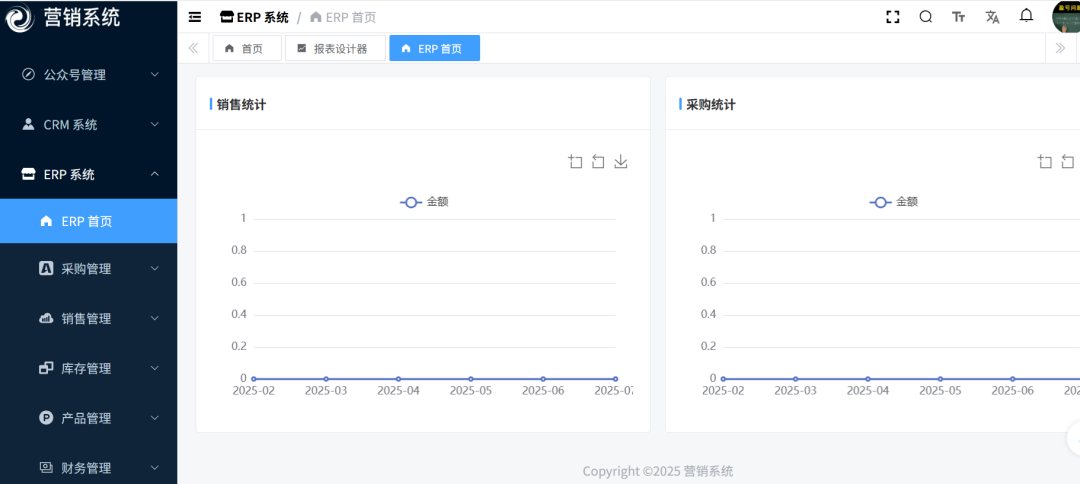This screenshot has height=484, width=1080.
Task: Click the zoom-reset icon in 采购统计 chart
Action: 1068,162
